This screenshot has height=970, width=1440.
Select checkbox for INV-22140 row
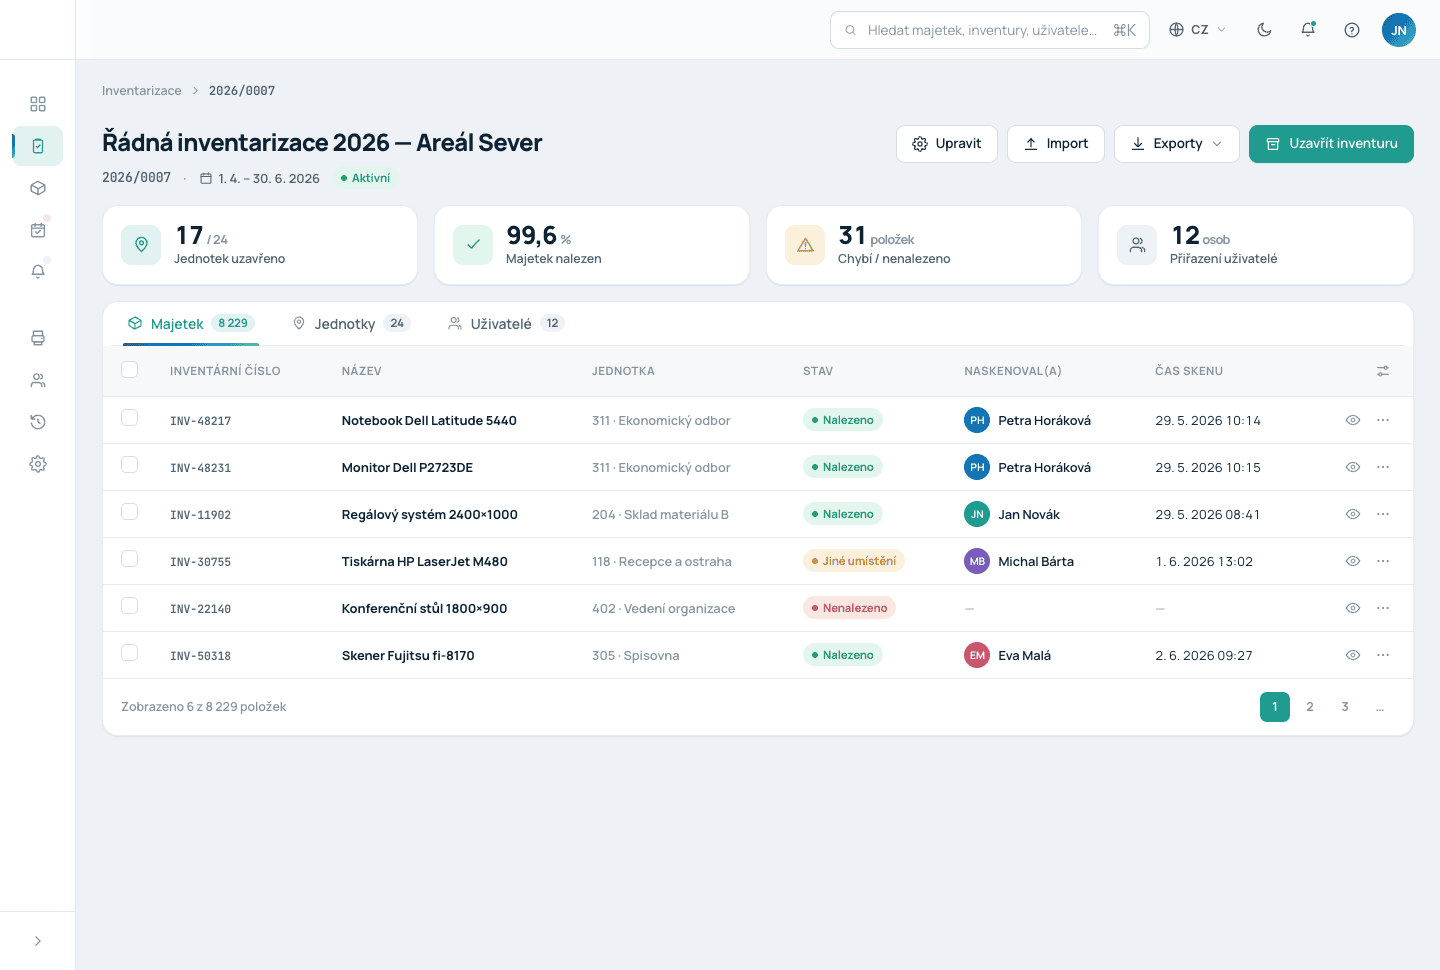click(x=130, y=606)
